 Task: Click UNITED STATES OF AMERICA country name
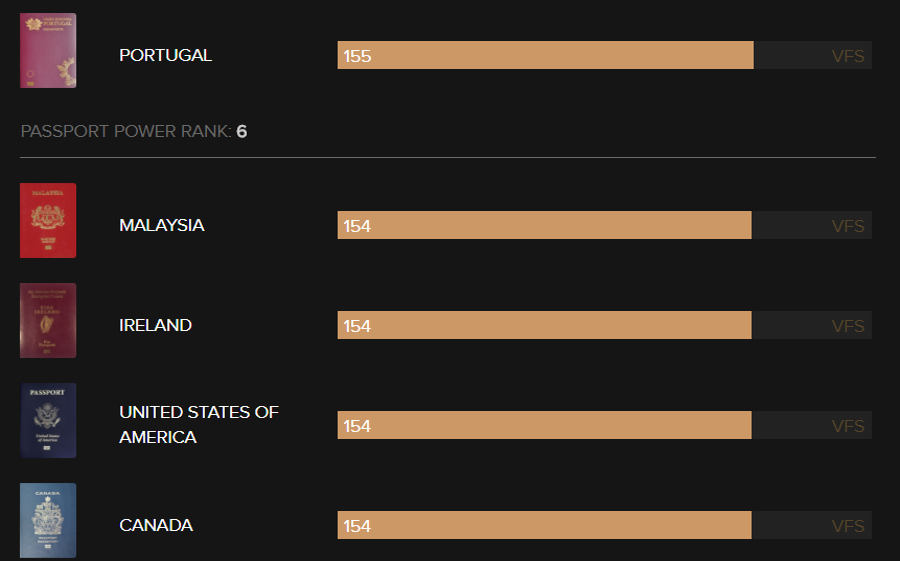(x=199, y=425)
